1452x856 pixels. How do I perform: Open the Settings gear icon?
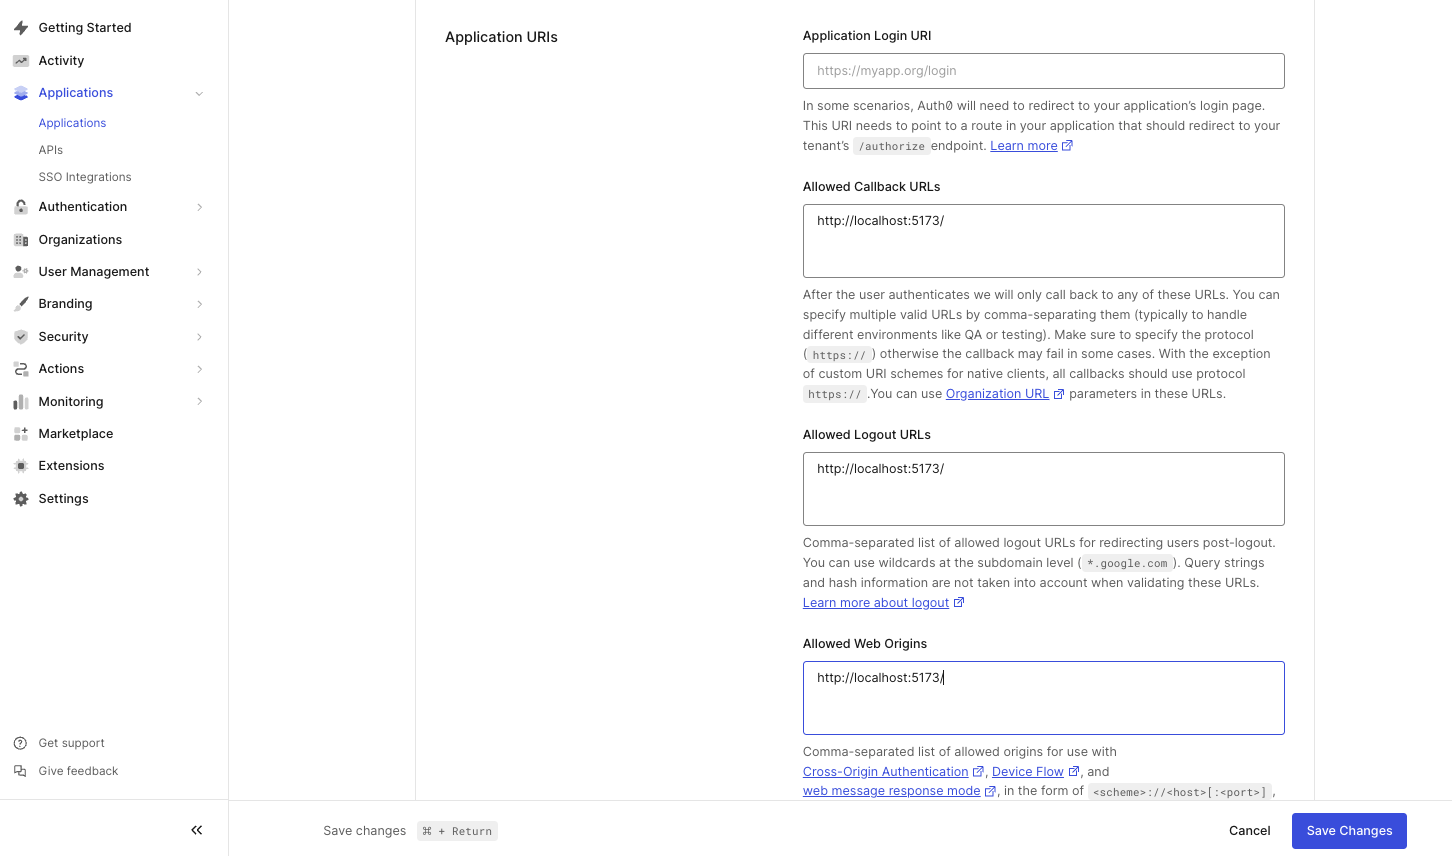click(x=19, y=498)
